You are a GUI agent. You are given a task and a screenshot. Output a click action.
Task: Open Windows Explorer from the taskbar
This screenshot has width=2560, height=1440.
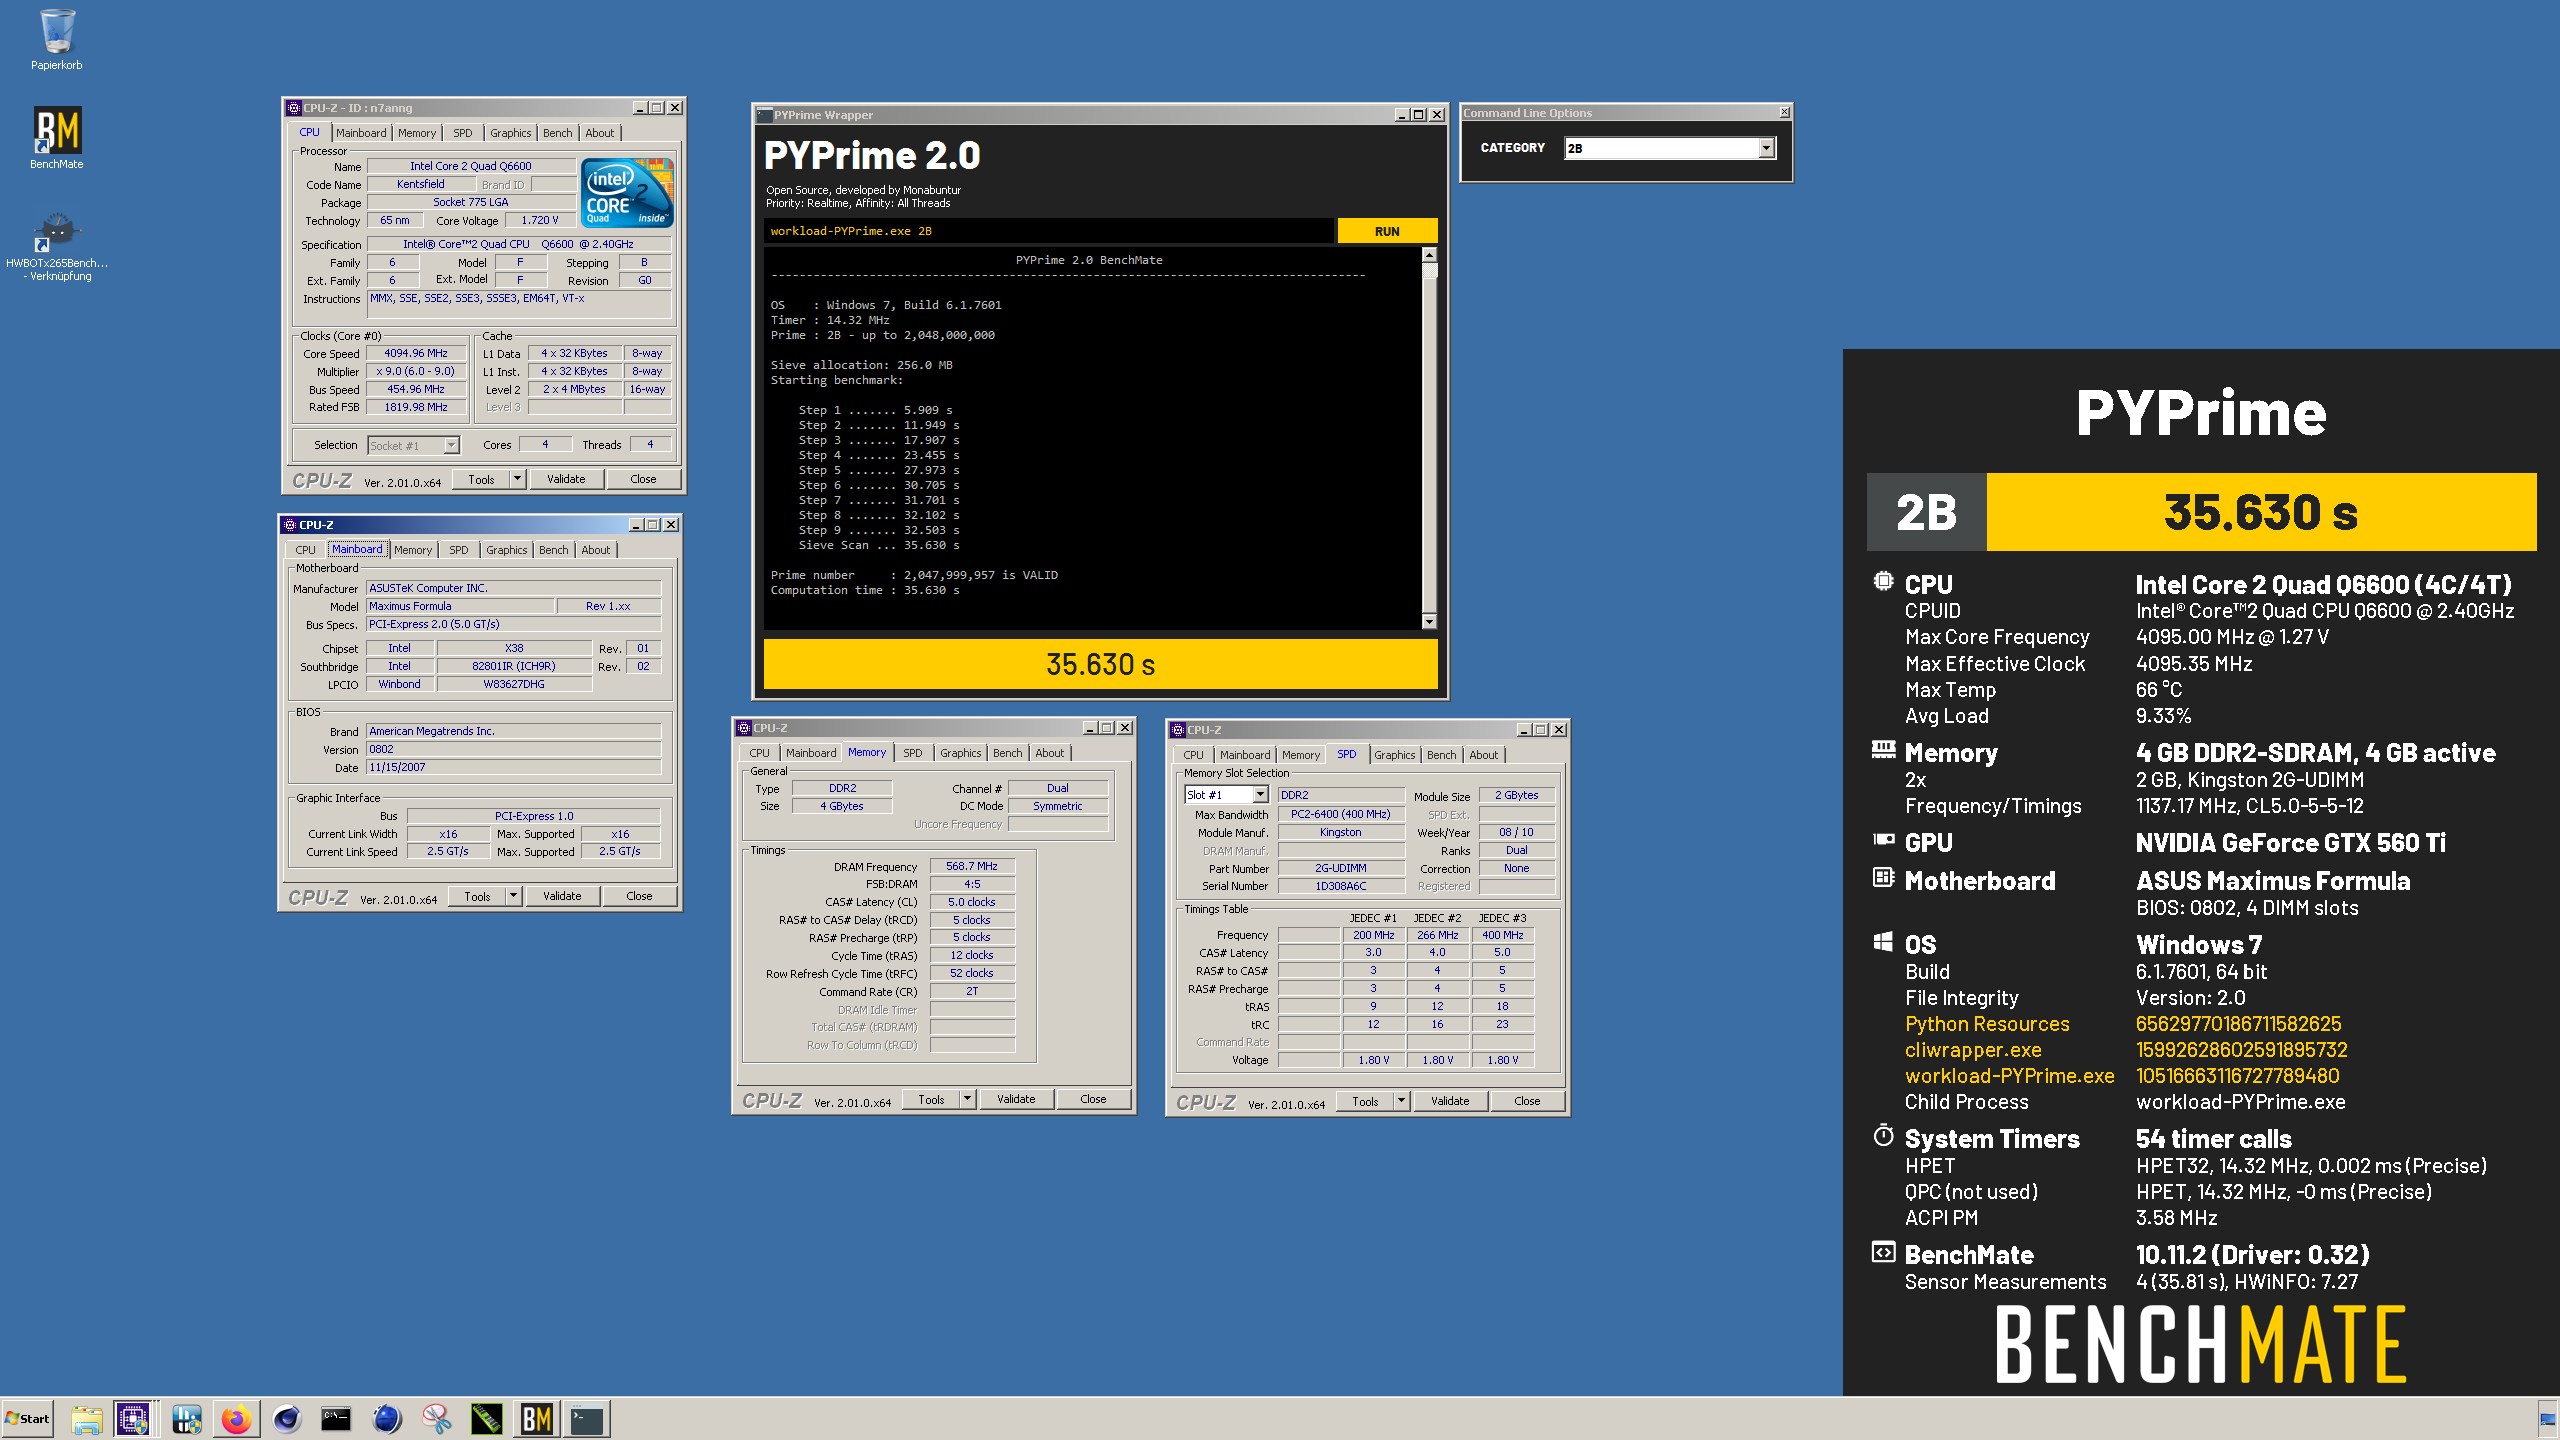pos(86,1419)
